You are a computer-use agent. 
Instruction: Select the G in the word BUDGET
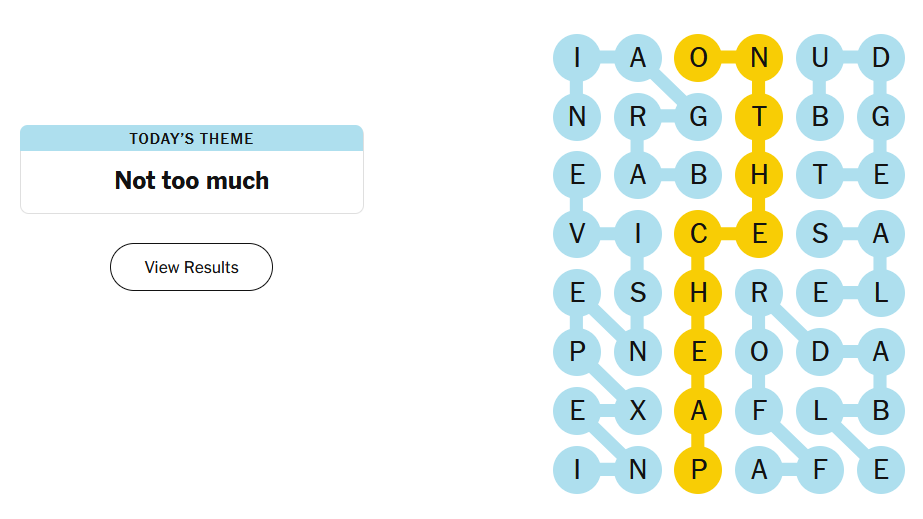880,117
